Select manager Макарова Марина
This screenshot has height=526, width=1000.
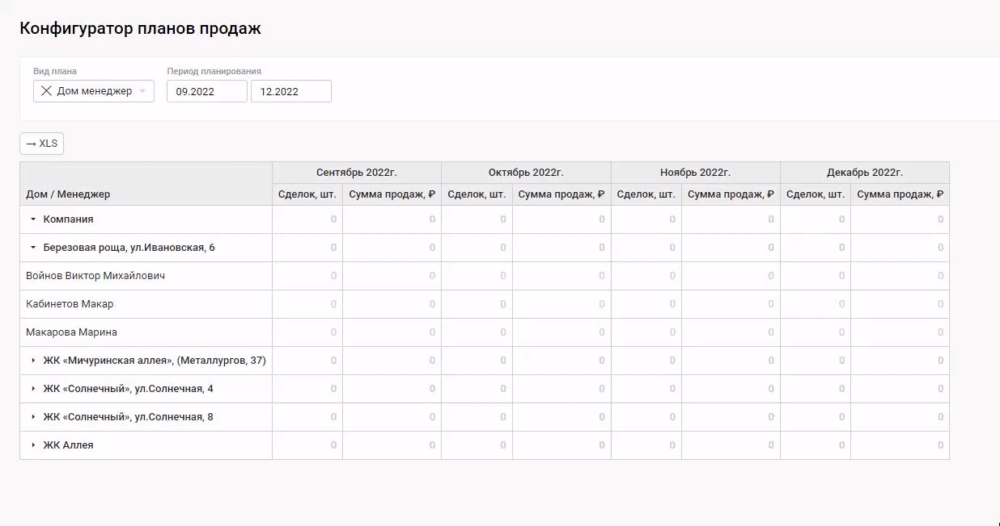click(x=72, y=332)
